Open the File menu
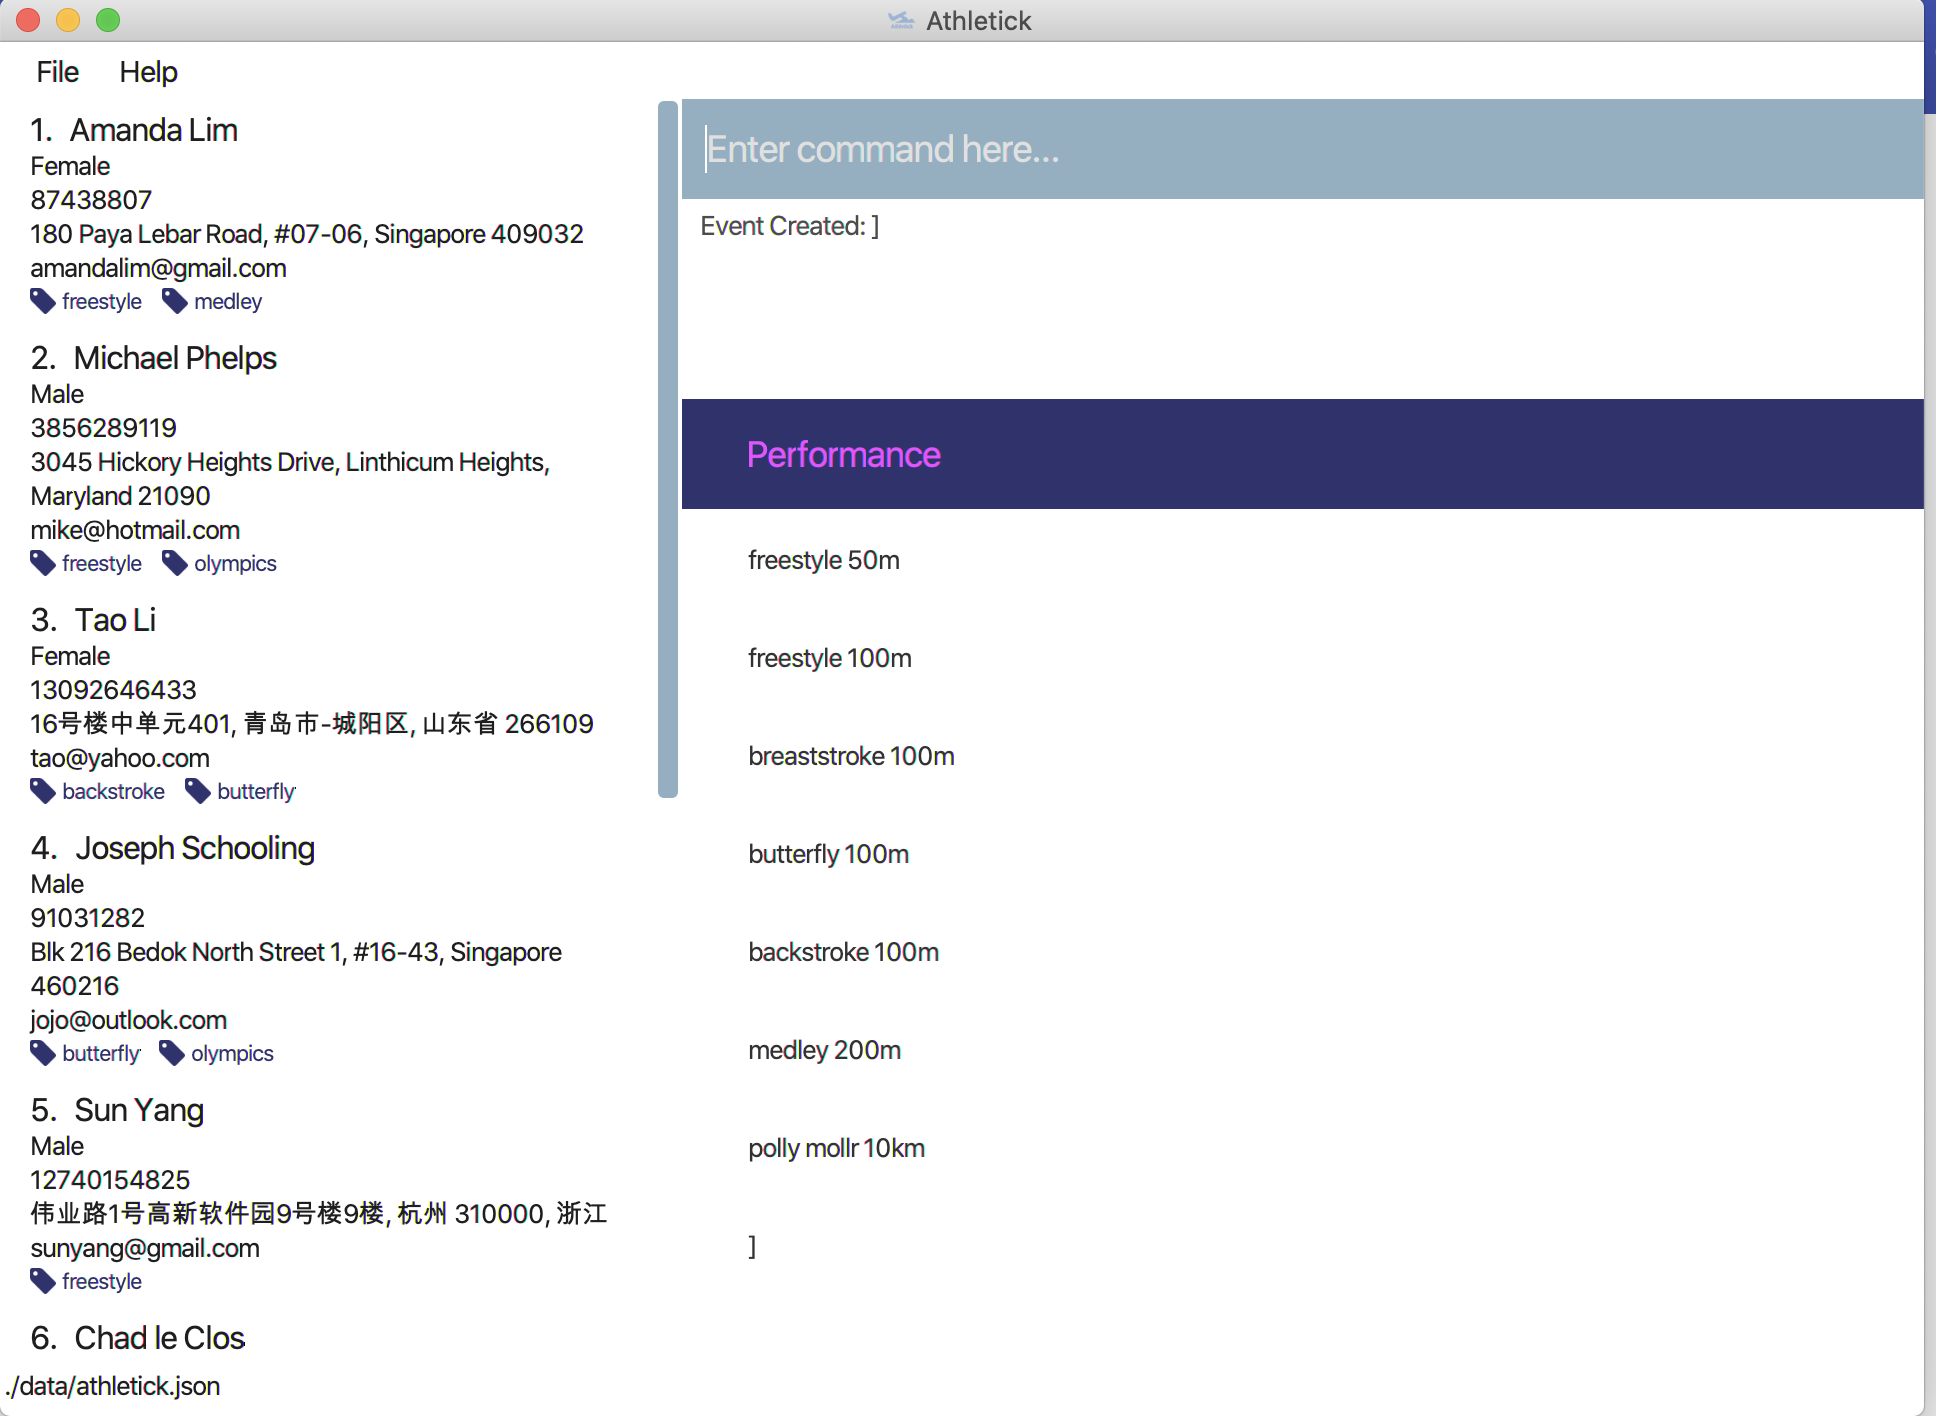 pyautogui.click(x=57, y=72)
